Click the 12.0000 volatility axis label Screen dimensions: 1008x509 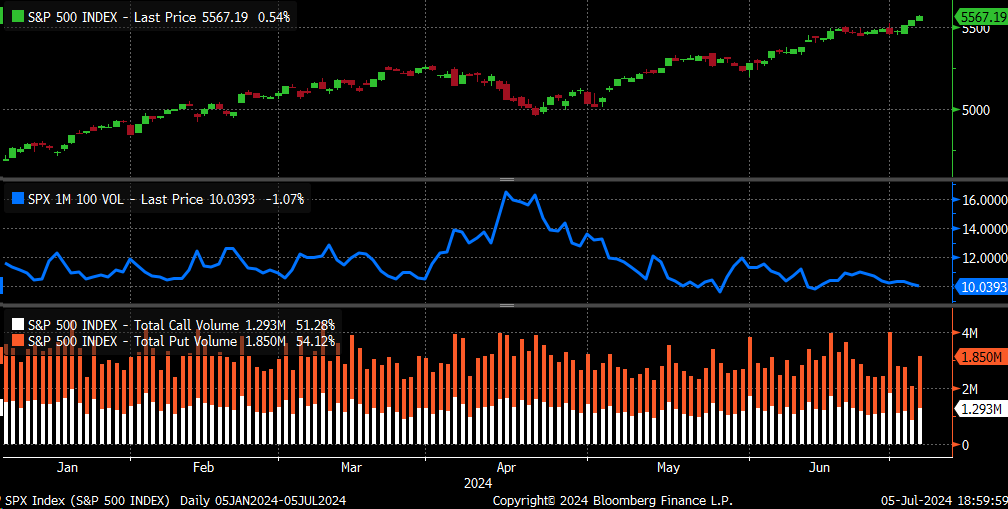click(x=984, y=258)
